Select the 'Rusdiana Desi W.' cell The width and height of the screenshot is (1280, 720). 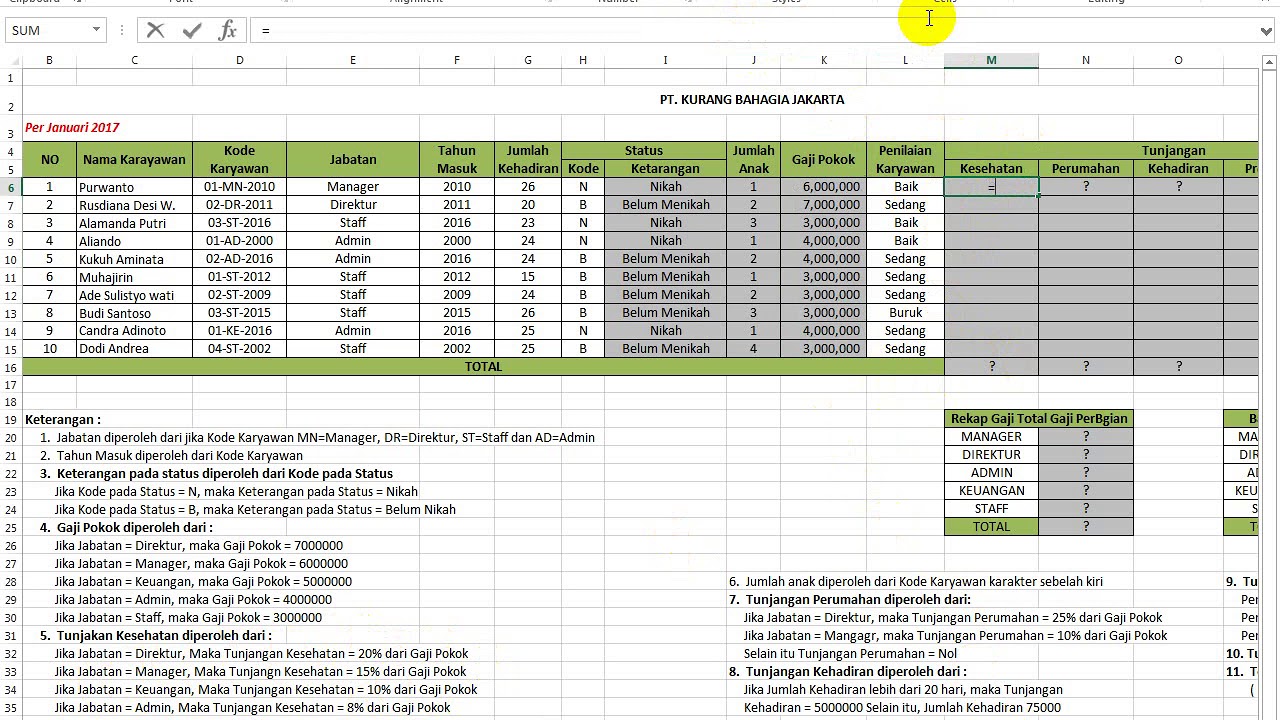tap(134, 205)
